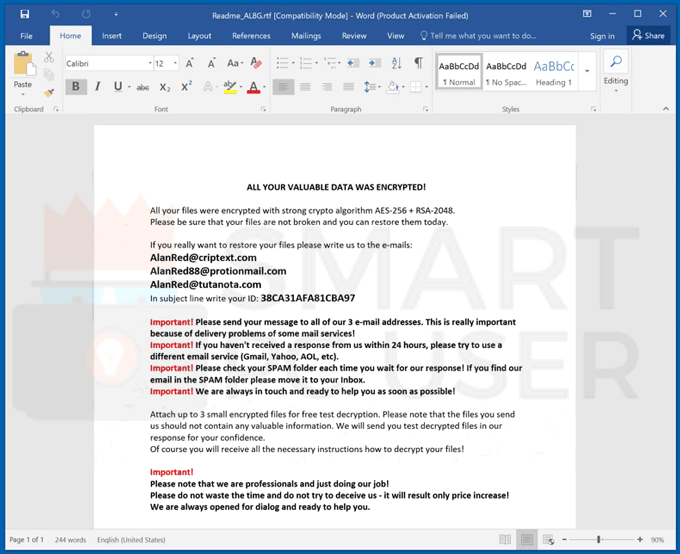This screenshot has height=554, width=680.
Task: Open Text Effects and Typography
Action: pyautogui.click(x=208, y=87)
